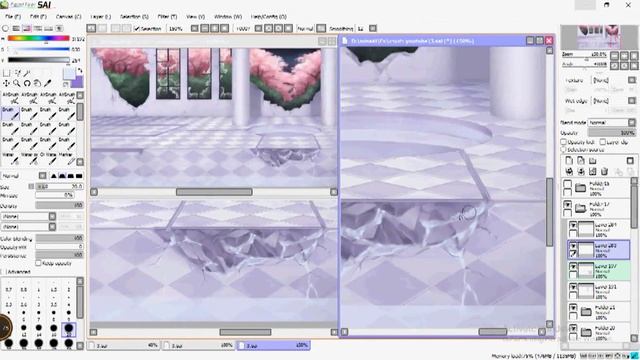Image resolution: width=640 pixels, height=360 pixels.
Task: Switch to the 40% zoom document tab
Action: tap(124, 345)
